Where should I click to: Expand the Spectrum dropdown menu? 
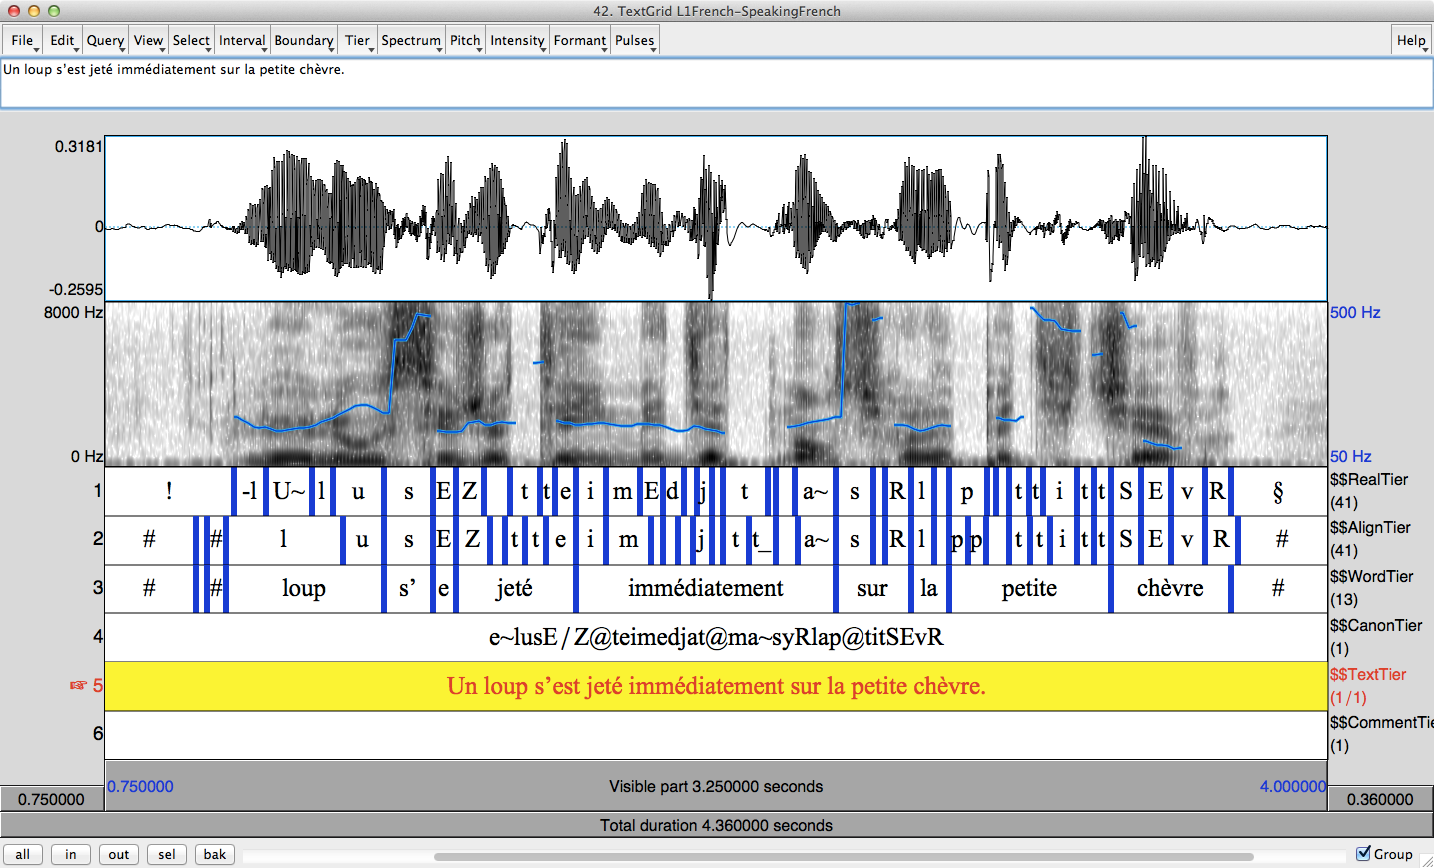coord(411,41)
